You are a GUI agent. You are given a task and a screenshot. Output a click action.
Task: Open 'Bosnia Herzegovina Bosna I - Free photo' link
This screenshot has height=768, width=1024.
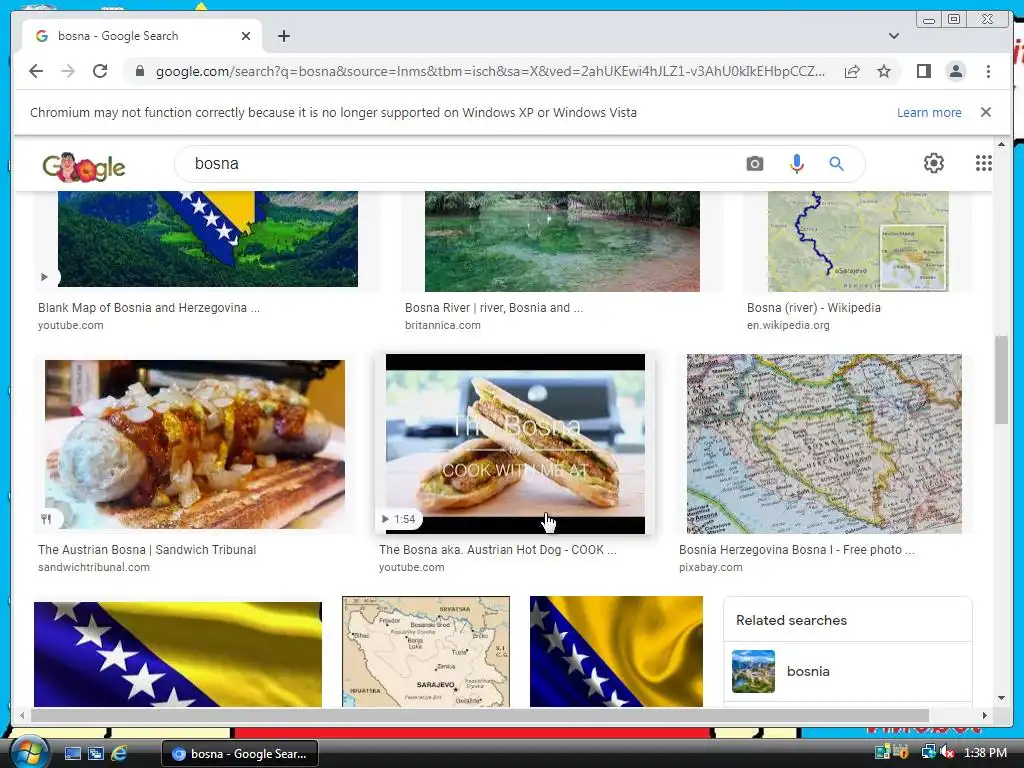[x=797, y=550]
